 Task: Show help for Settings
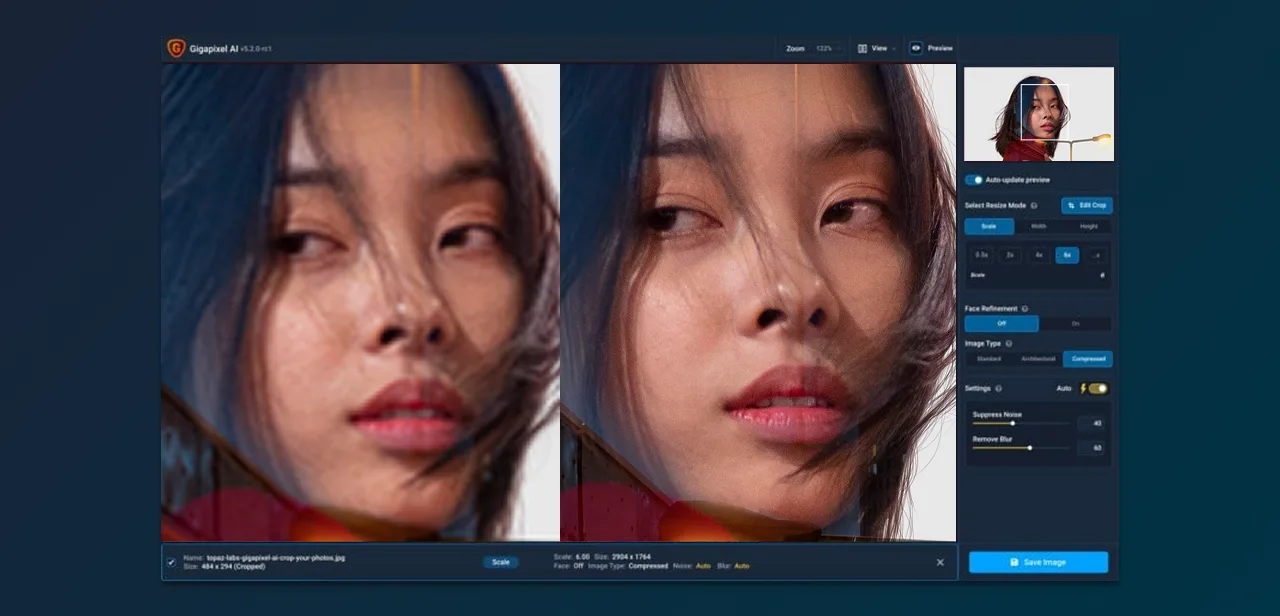click(x=999, y=388)
